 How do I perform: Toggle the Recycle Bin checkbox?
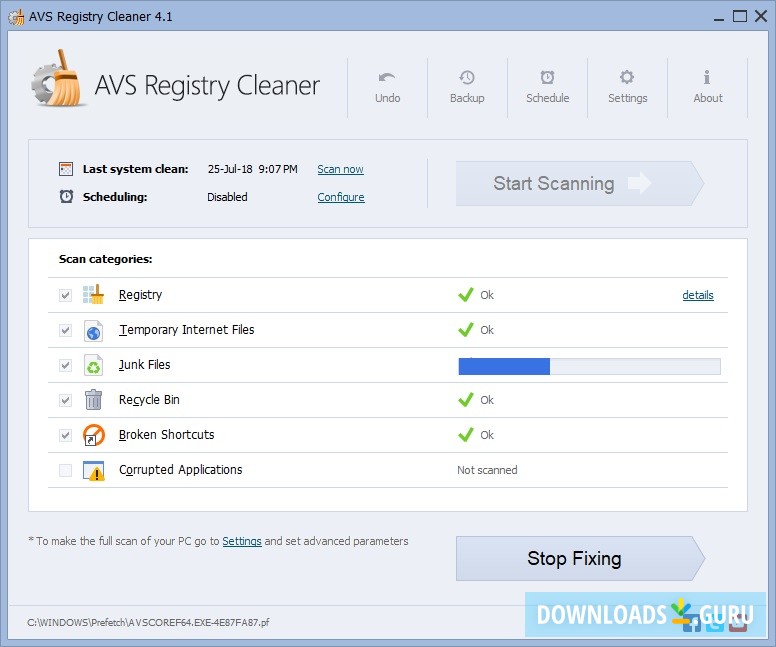tap(65, 400)
